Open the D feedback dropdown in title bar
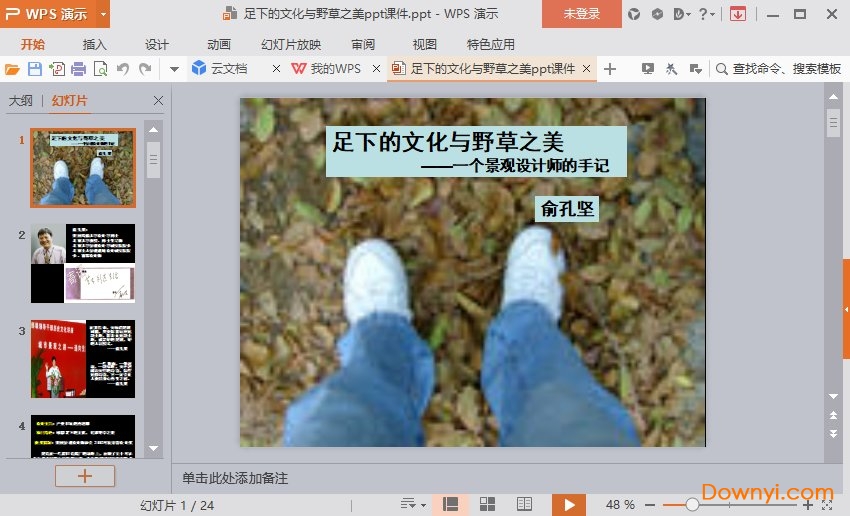The width and height of the screenshot is (850, 516). coord(681,14)
